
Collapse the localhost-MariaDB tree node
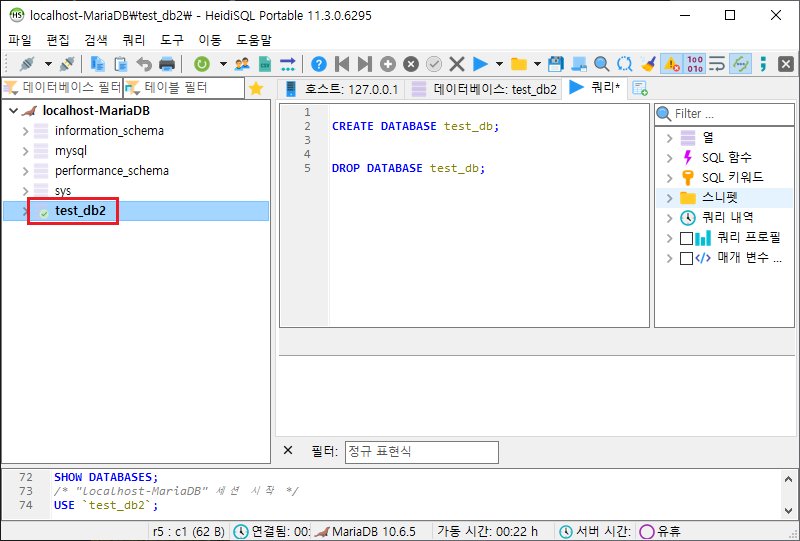pyautogui.click(x=14, y=111)
